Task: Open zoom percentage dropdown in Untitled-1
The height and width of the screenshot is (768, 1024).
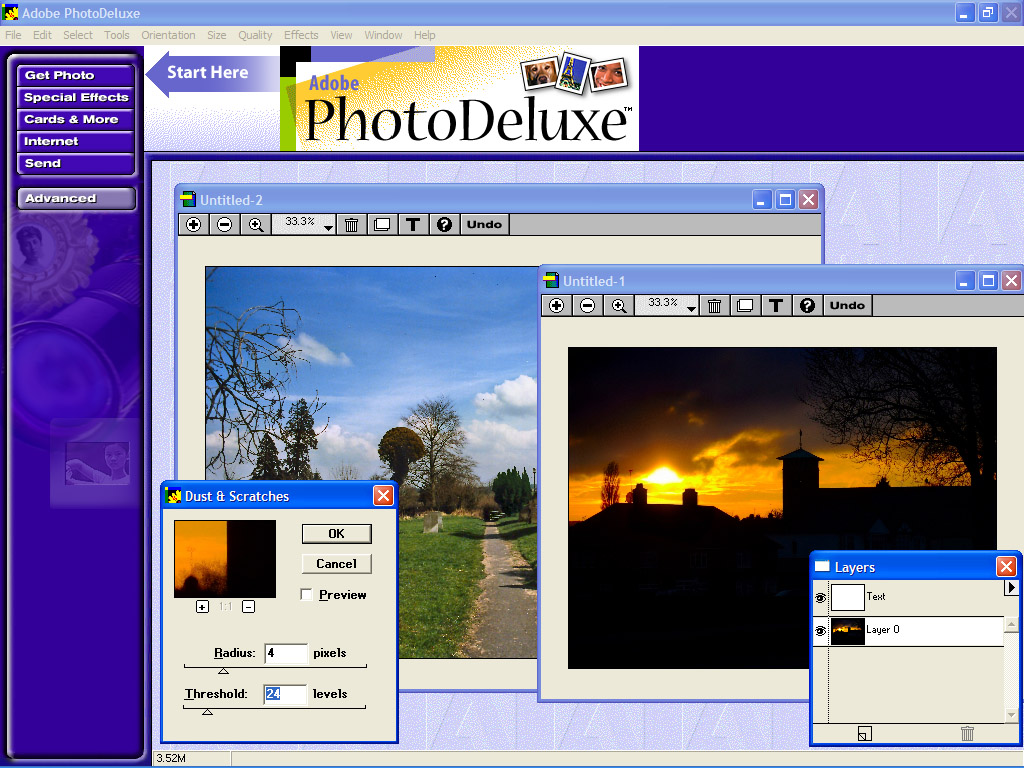Action: 691,308
